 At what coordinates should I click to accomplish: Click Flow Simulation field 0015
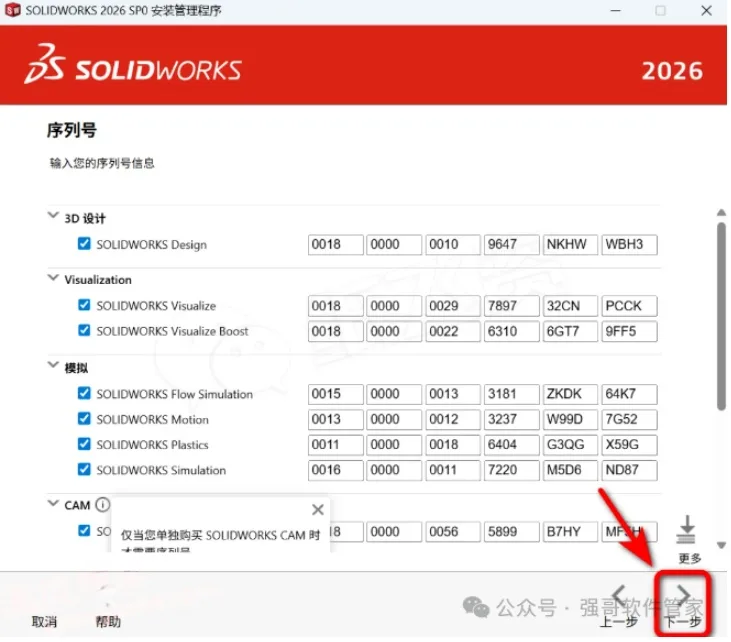(335, 394)
